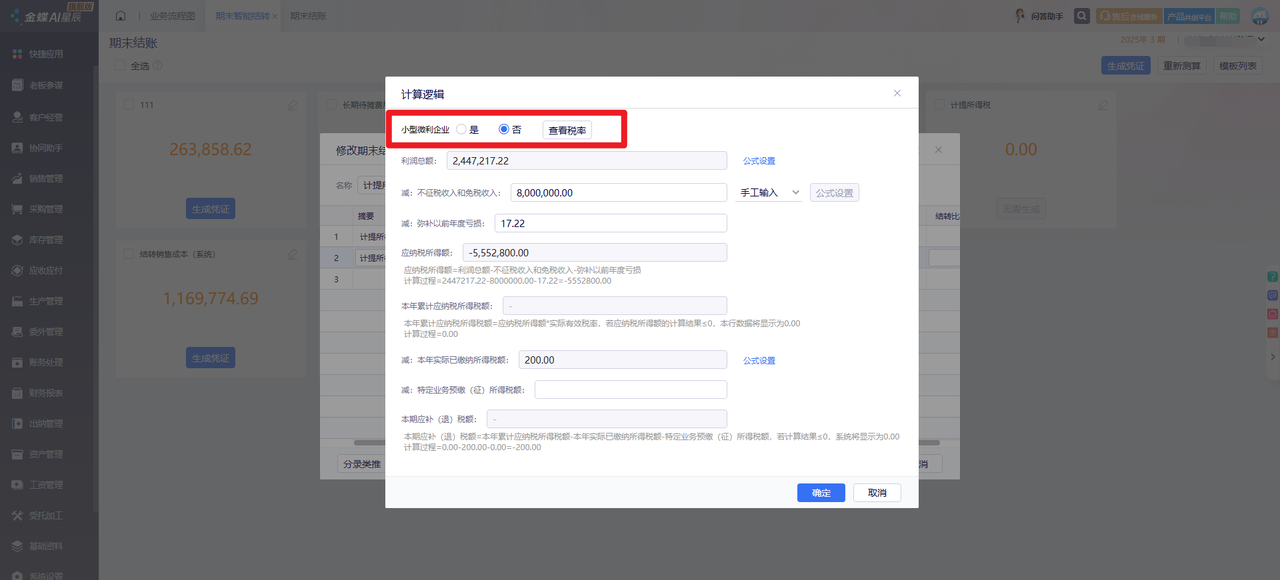Click 生成凭证 on 结转销售成本 card
The height and width of the screenshot is (580, 1280).
tap(210, 358)
